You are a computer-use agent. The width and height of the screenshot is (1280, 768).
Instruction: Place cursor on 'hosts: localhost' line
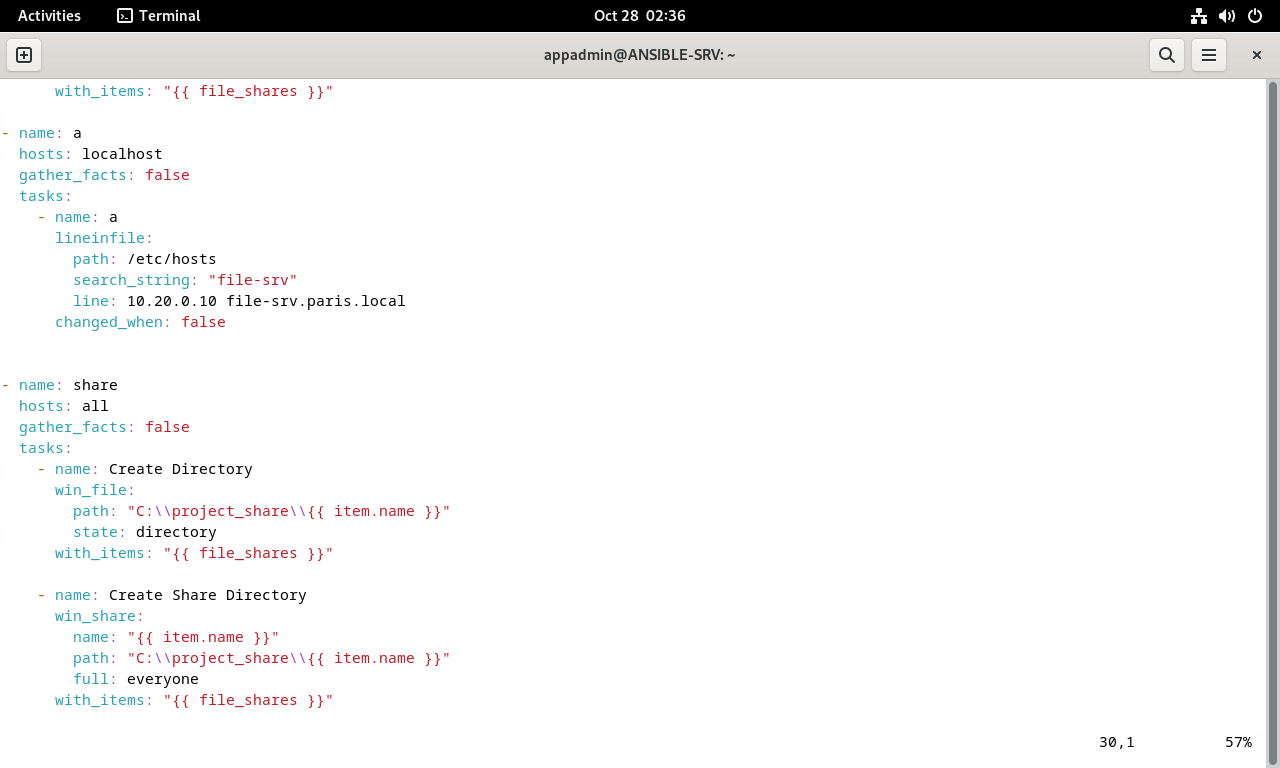[91, 154]
